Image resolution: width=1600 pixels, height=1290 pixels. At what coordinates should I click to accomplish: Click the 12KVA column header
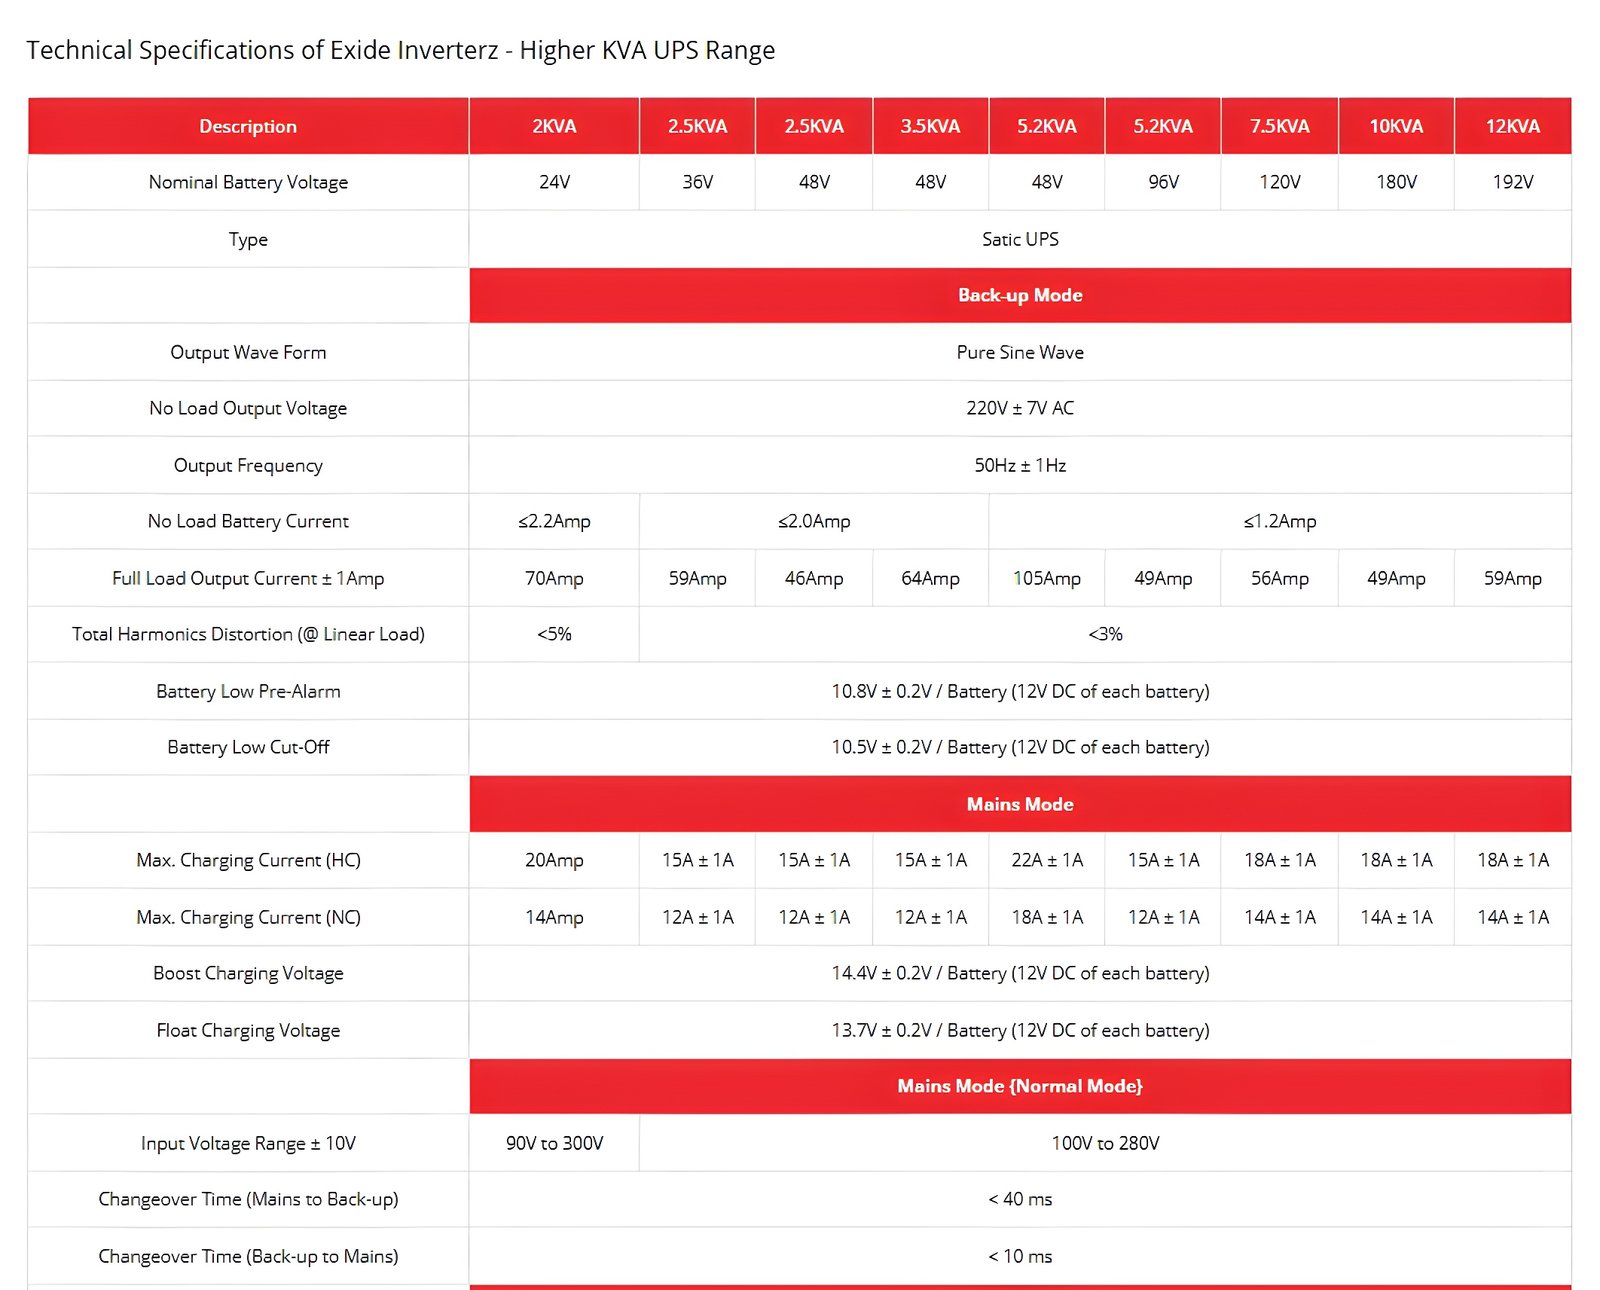(1512, 126)
